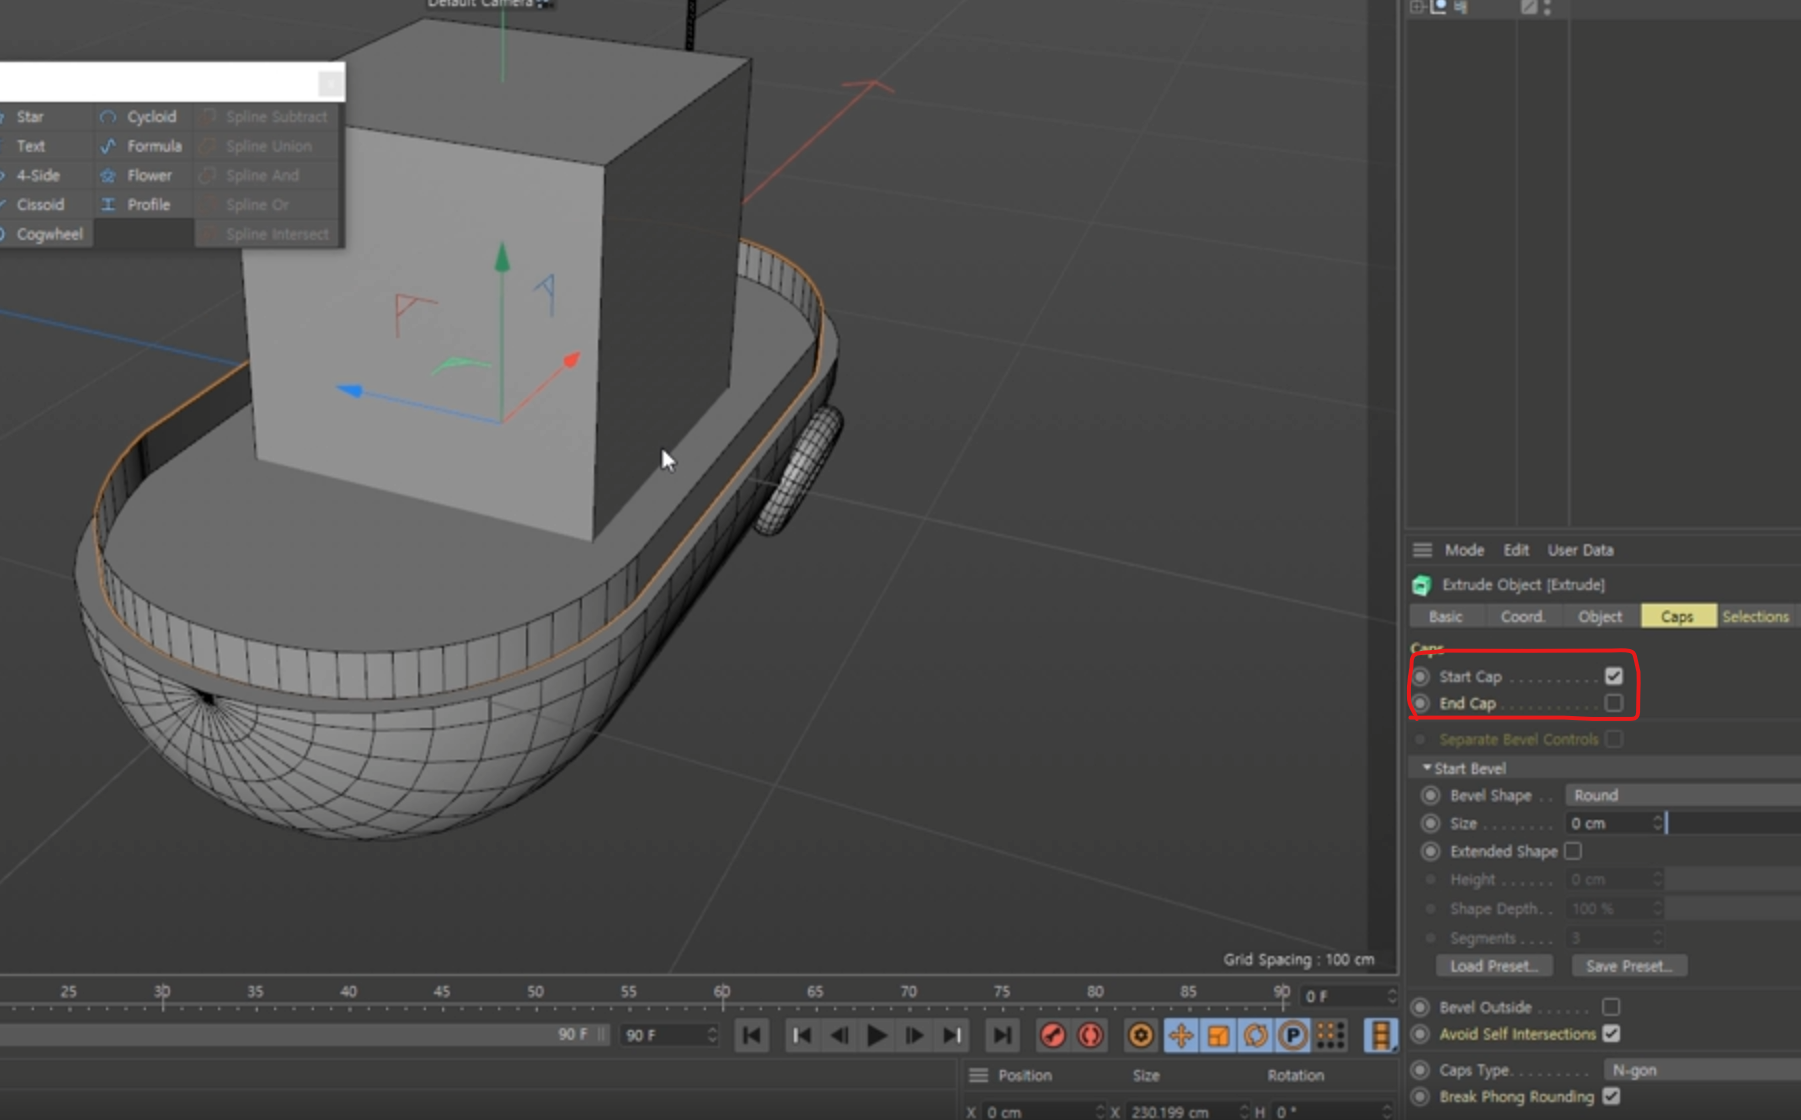Click the red Record Active Objects icon
1801x1120 pixels.
pyautogui.click(x=1052, y=1036)
